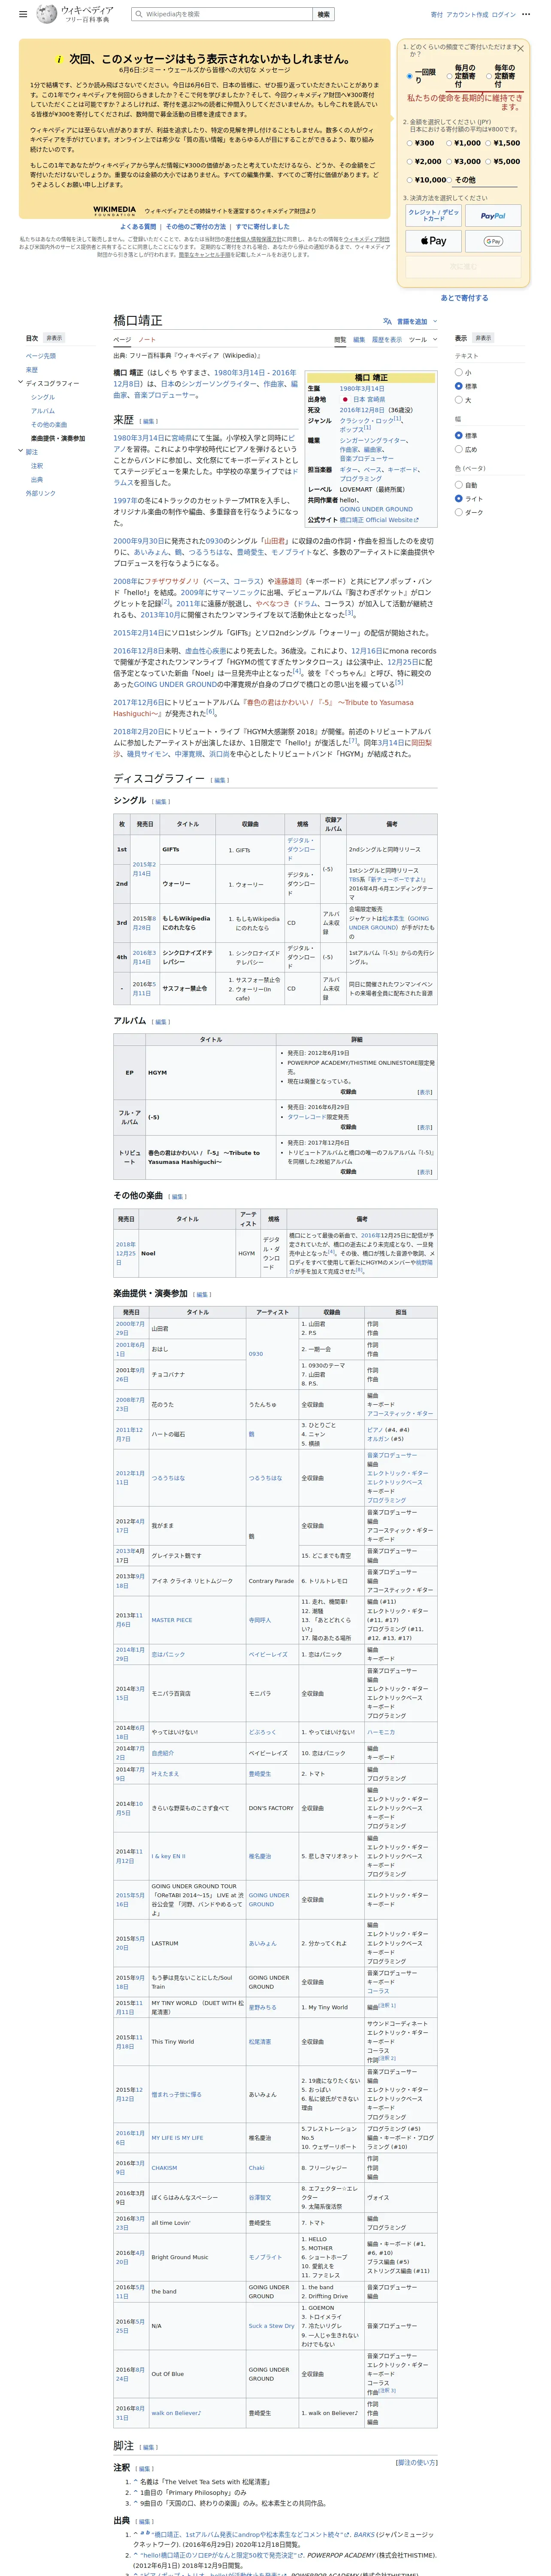Choose the Apple Pay payment button
The width and height of the screenshot is (551, 2576).
(x=433, y=241)
